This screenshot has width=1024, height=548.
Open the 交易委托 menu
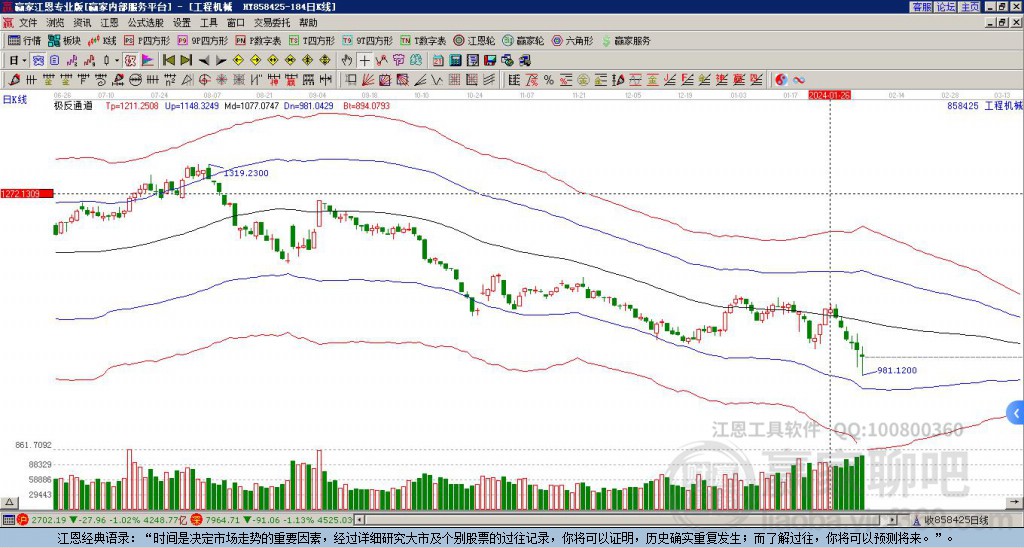click(x=271, y=23)
